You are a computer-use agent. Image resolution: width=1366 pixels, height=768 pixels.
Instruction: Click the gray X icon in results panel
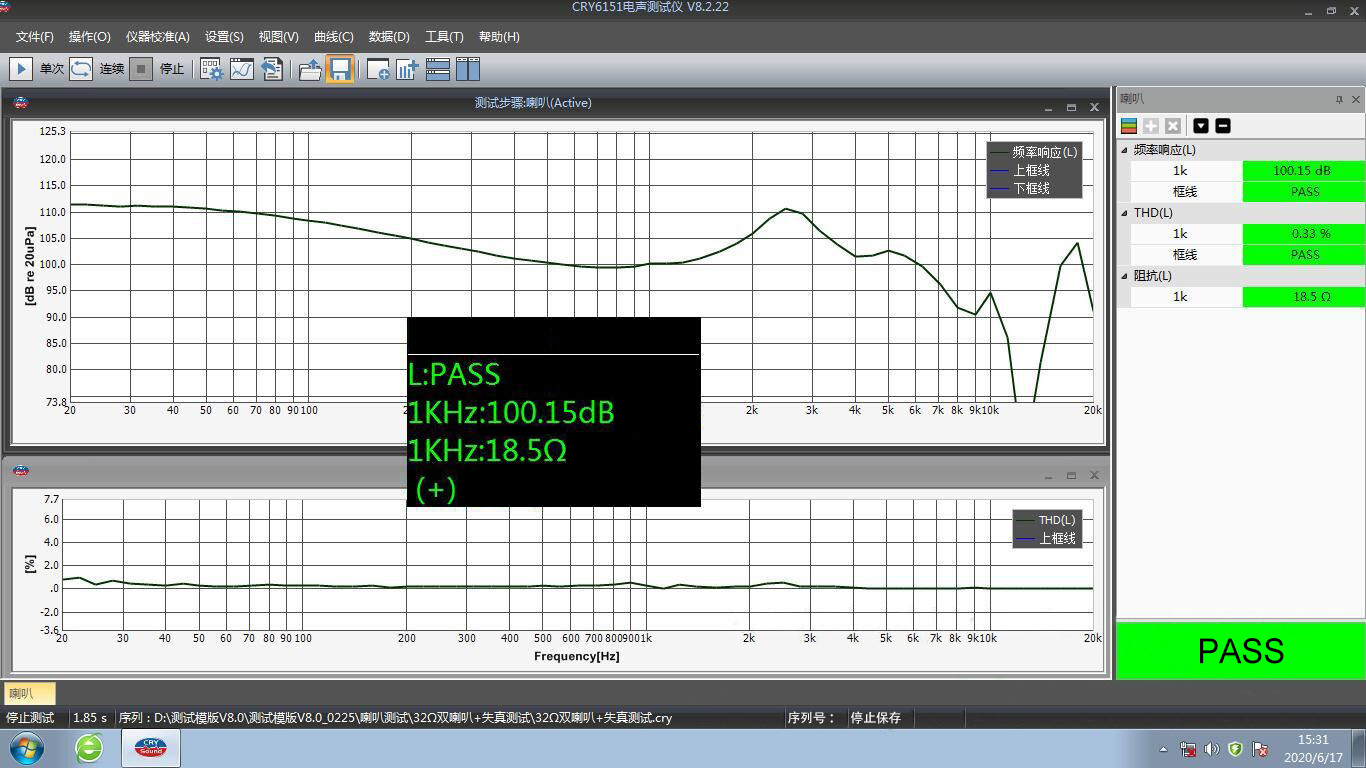(1173, 126)
